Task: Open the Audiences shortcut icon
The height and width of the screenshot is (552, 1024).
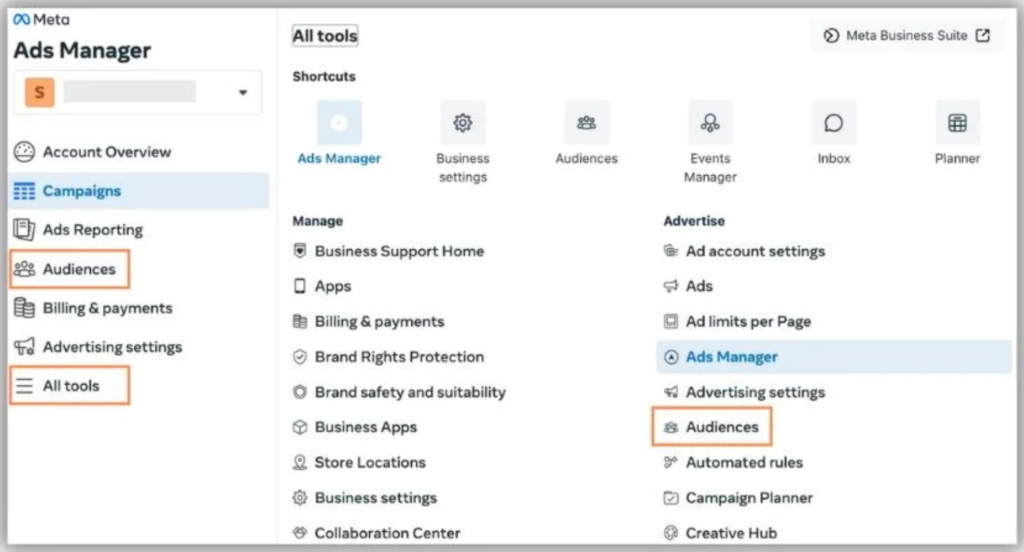Action: (x=586, y=122)
